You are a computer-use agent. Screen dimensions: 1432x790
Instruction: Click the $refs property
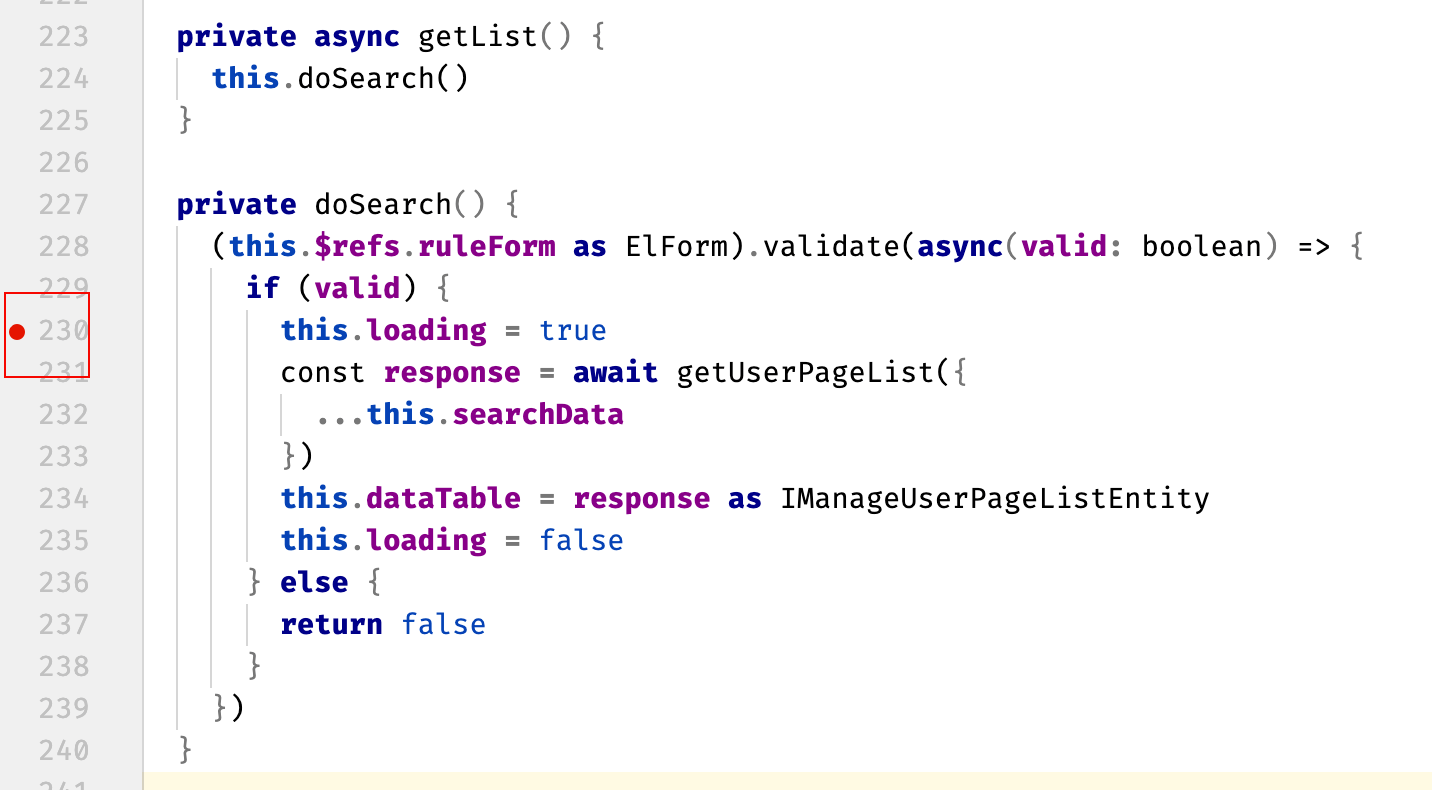pyautogui.click(x=358, y=247)
